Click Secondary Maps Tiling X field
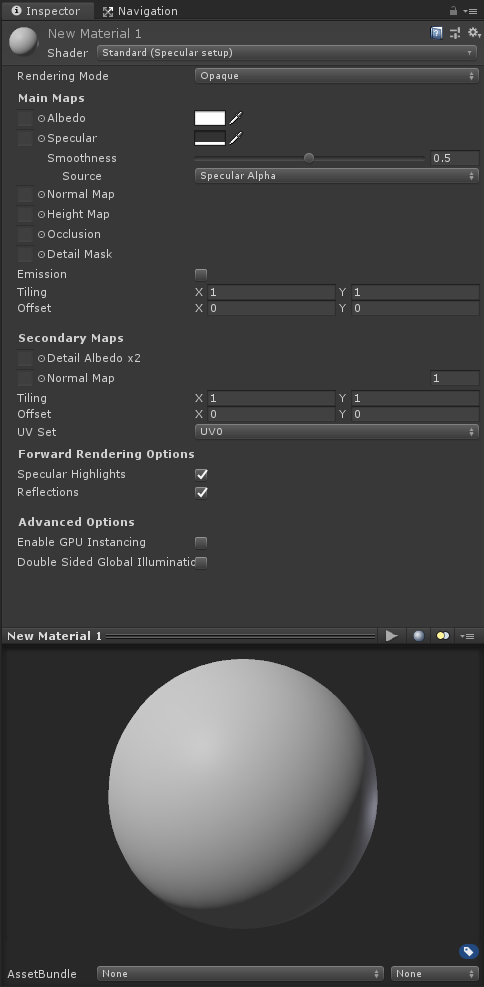The height and width of the screenshot is (987, 484). pyautogui.click(x=271, y=398)
